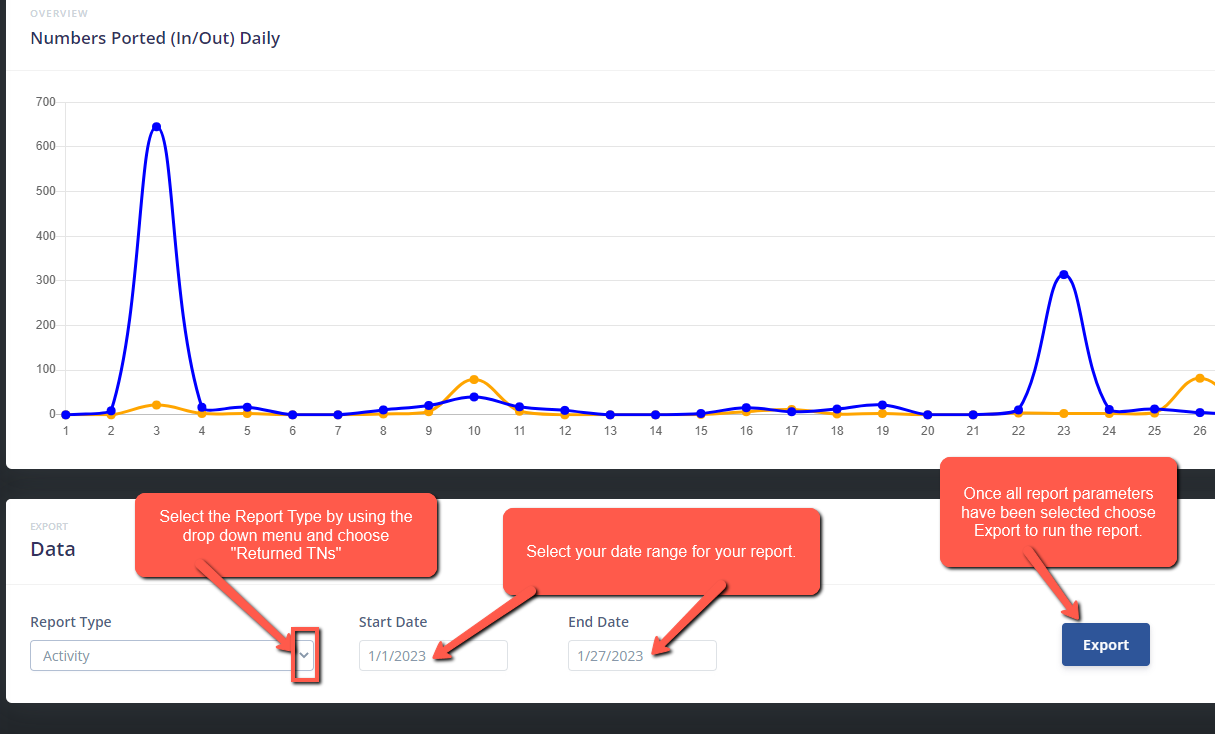Click the blue data point on day 19
This screenshot has width=1215, height=734.
click(882, 405)
